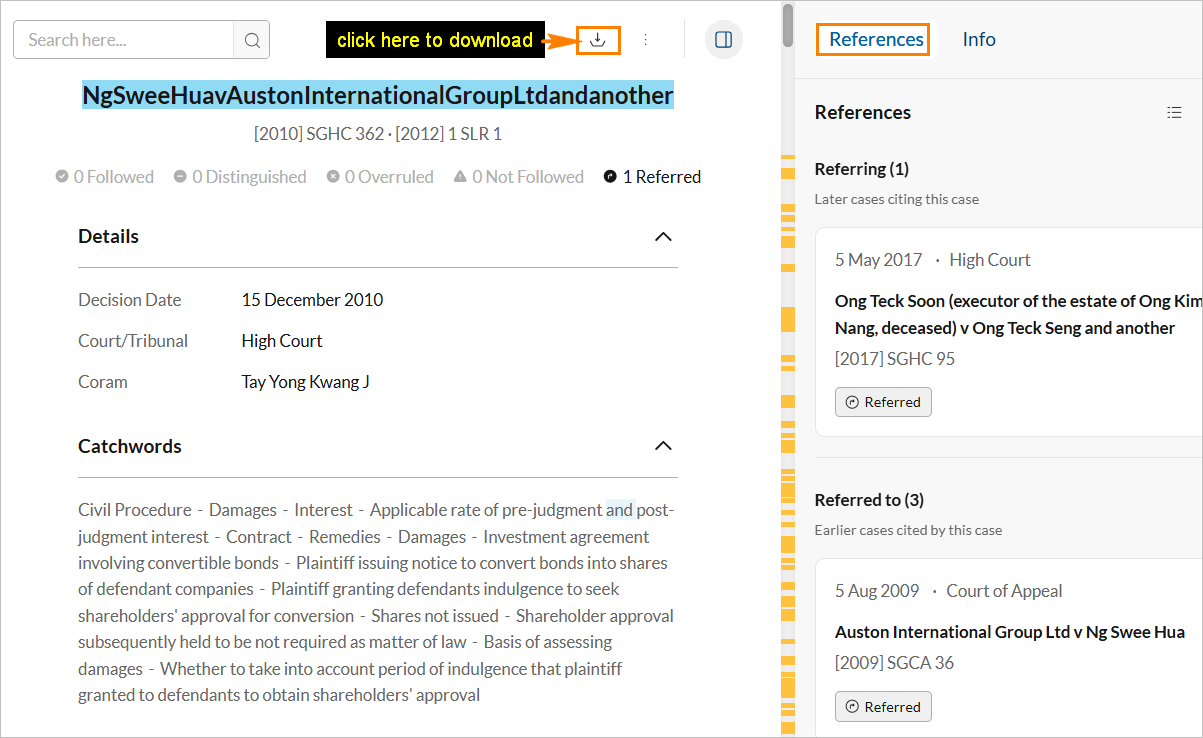Toggle the side panel layout icon
This screenshot has width=1203, height=738.
click(724, 40)
